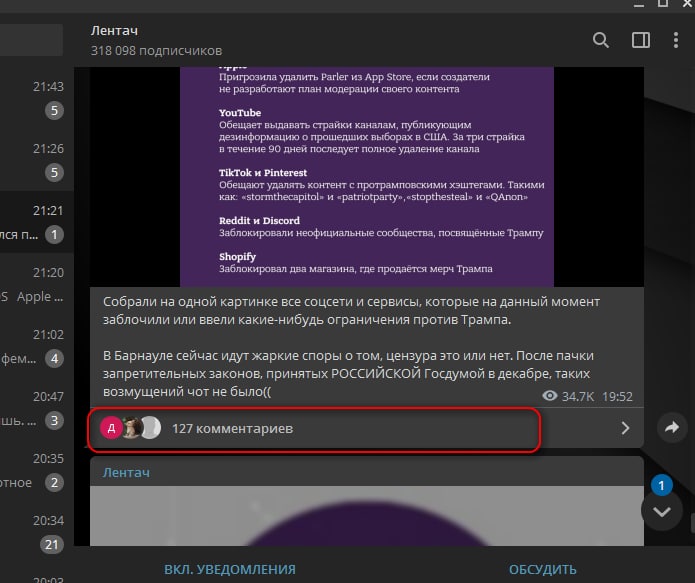Share the post with forward arrow
The width and height of the screenshot is (695, 583).
coord(672,427)
